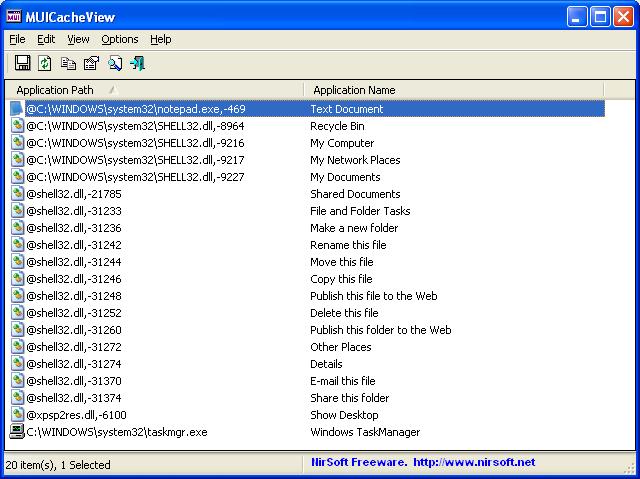Sort by Application Name column header
The image size is (640, 479).
454,90
